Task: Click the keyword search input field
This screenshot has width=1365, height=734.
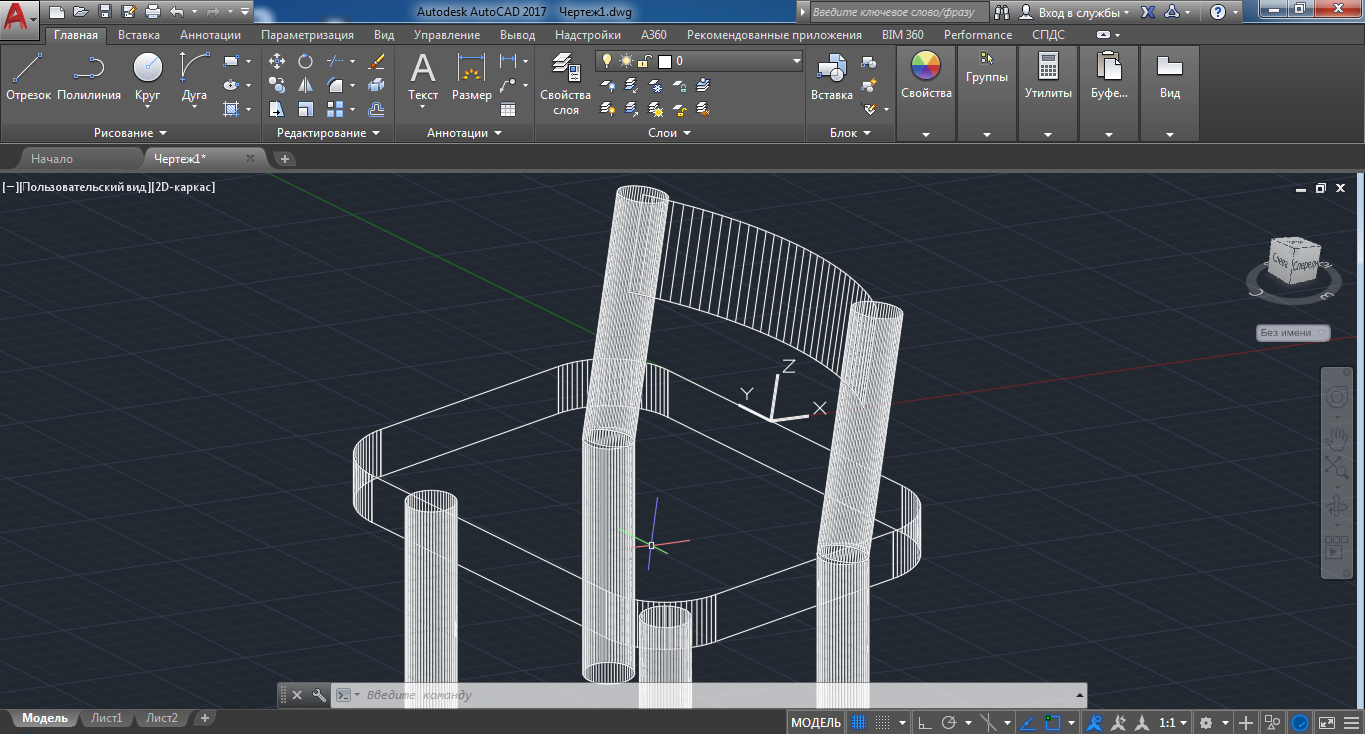Action: click(897, 12)
